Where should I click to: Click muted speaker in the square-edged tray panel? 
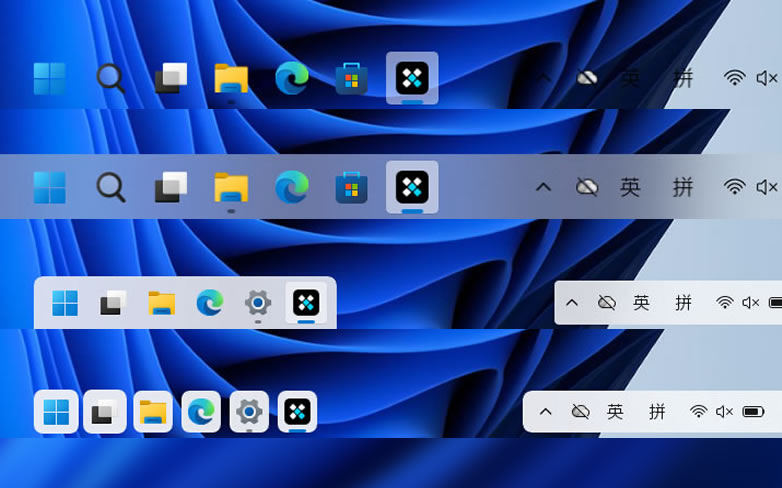751,302
